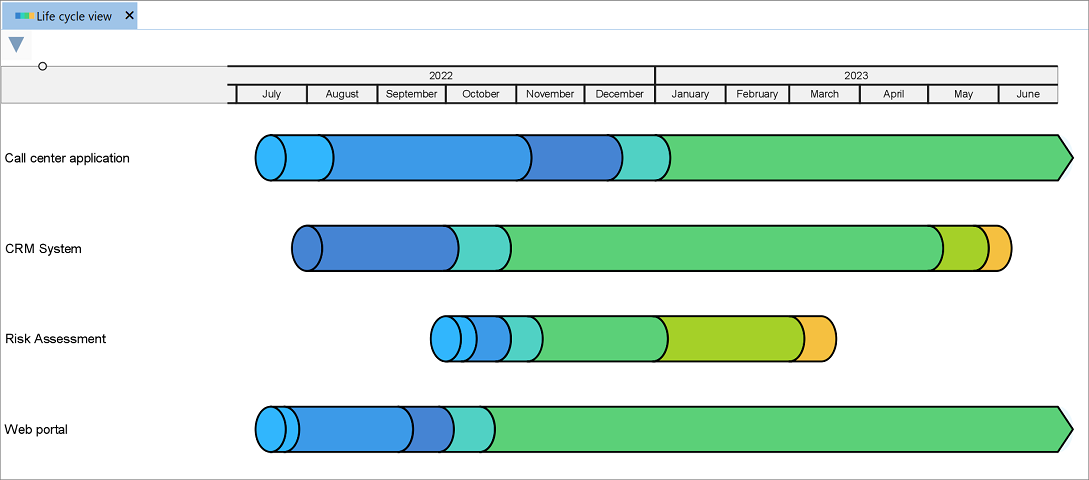Close the Life cycle view tab
The height and width of the screenshot is (480, 1089).
129,16
